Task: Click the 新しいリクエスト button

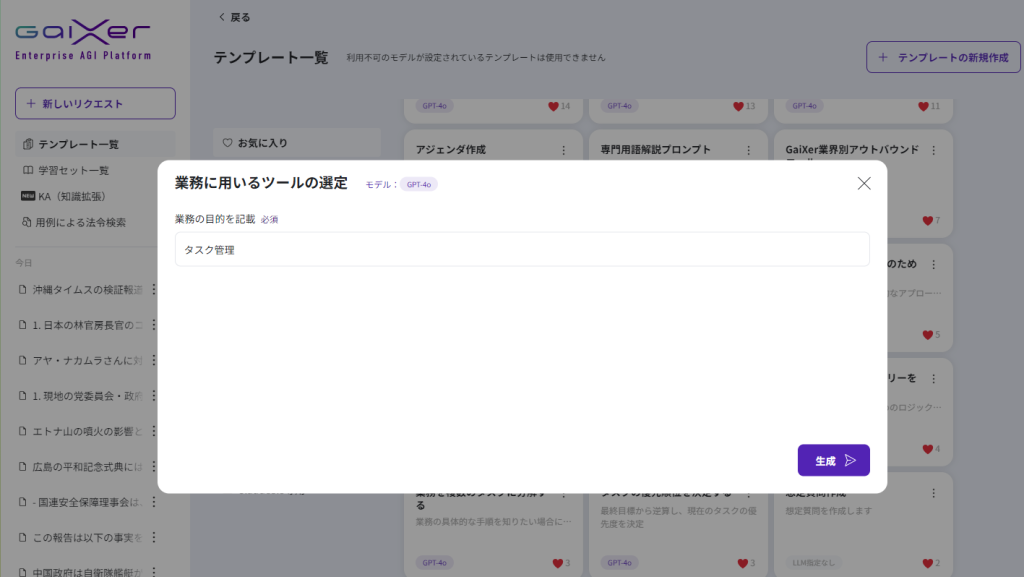Action: click(x=95, y=104)
